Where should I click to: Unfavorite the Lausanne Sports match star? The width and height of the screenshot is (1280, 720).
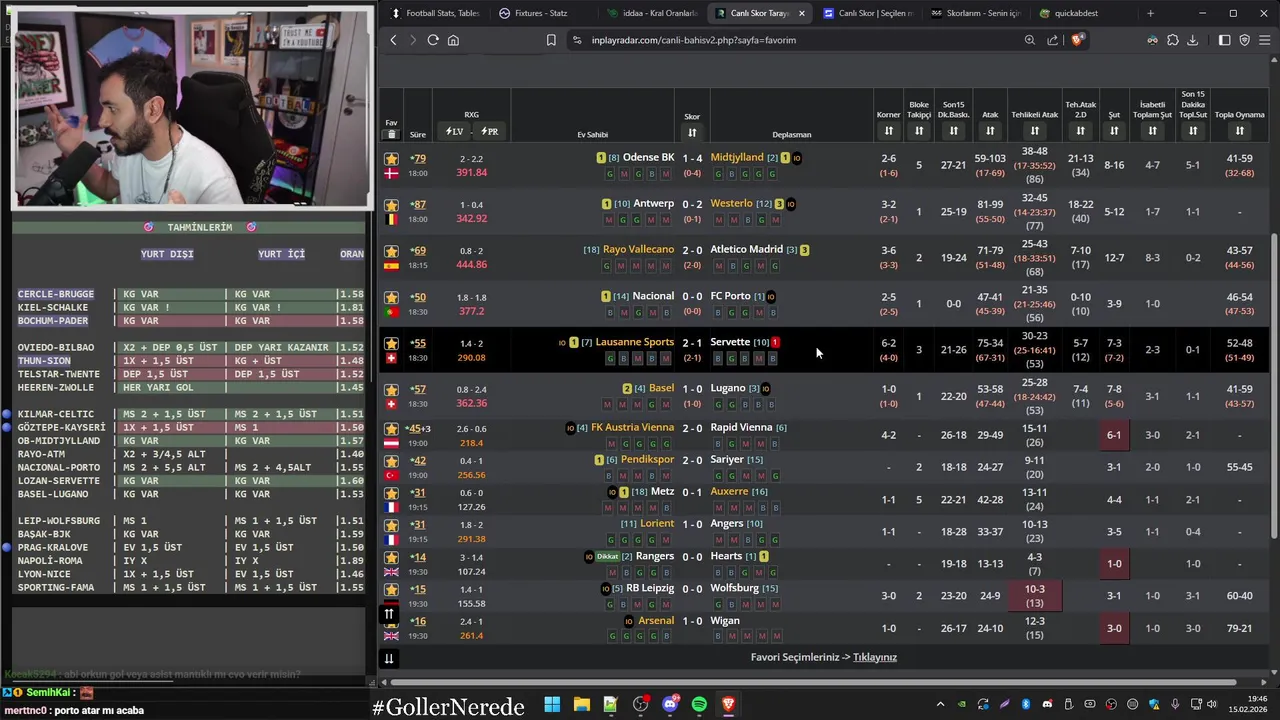point(391,343)
